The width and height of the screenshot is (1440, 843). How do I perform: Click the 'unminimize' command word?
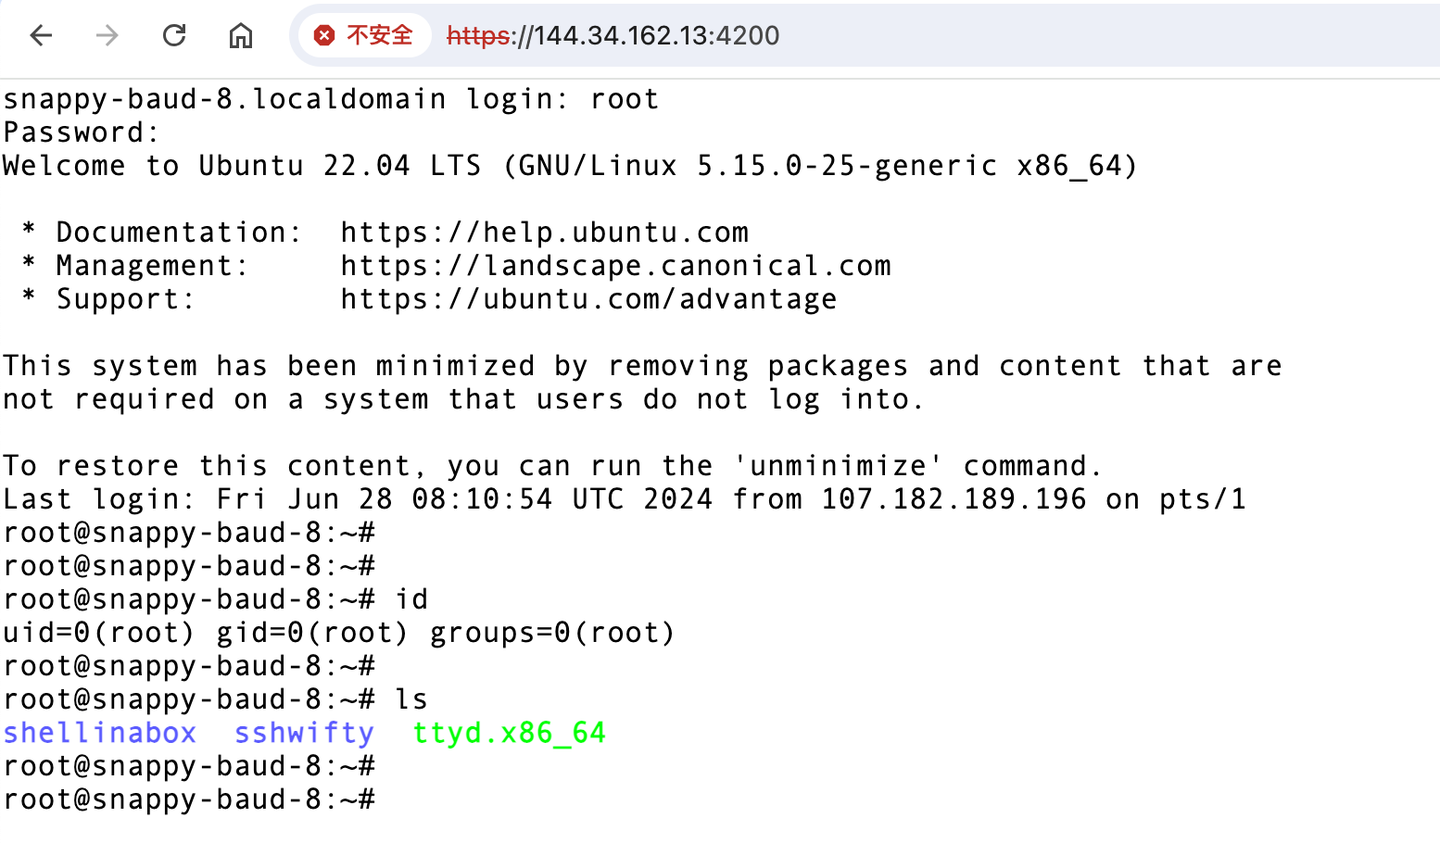tap(837, 466)
